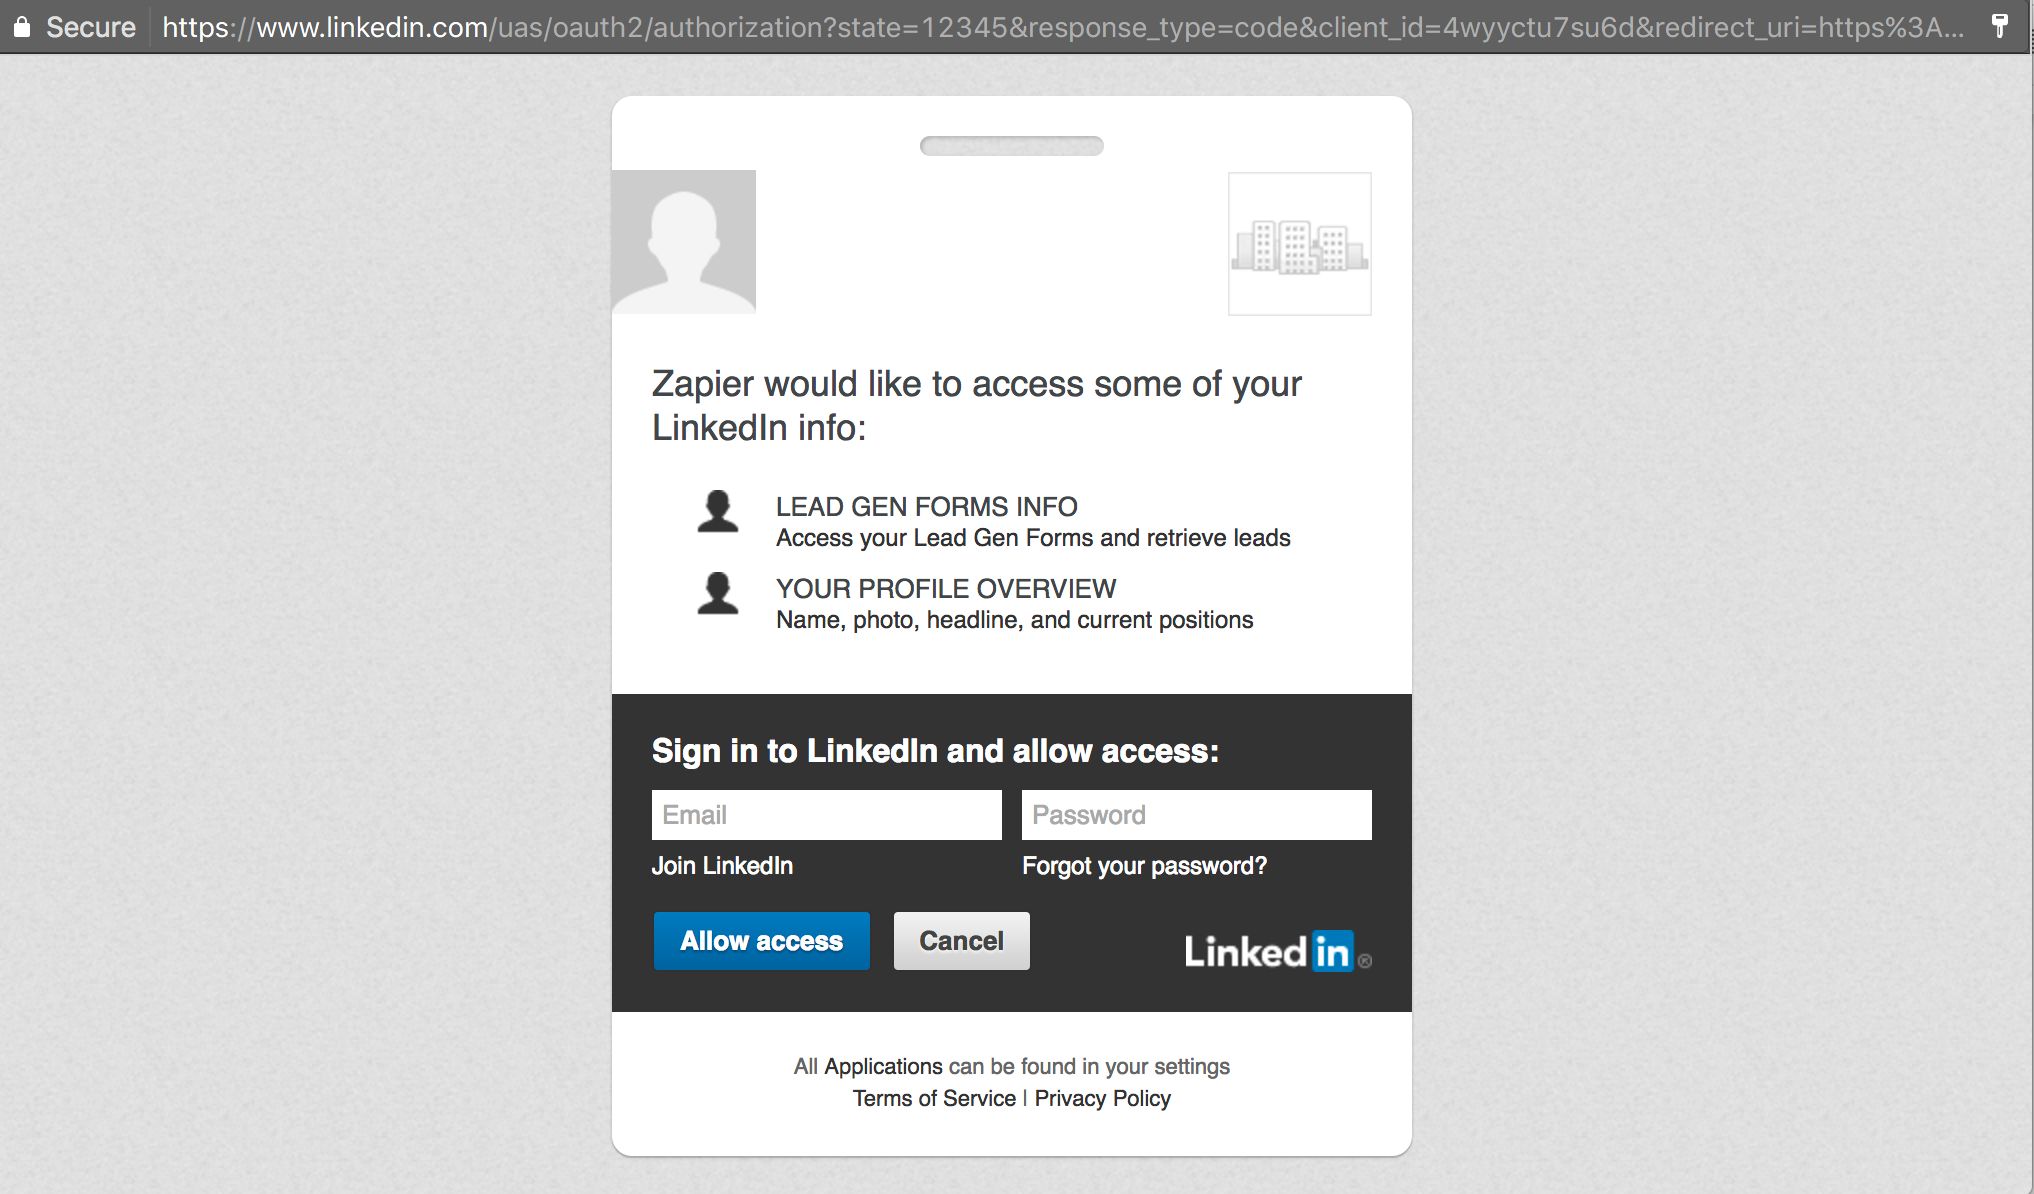Click the saved password key icon
2034x1194 pixels.
pyautogui.click(x=1999, y=26)
